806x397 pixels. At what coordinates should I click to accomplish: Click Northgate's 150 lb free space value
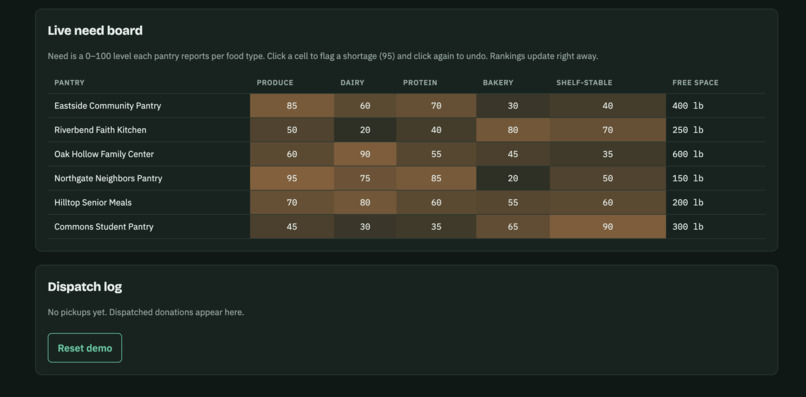click(688, 178)
